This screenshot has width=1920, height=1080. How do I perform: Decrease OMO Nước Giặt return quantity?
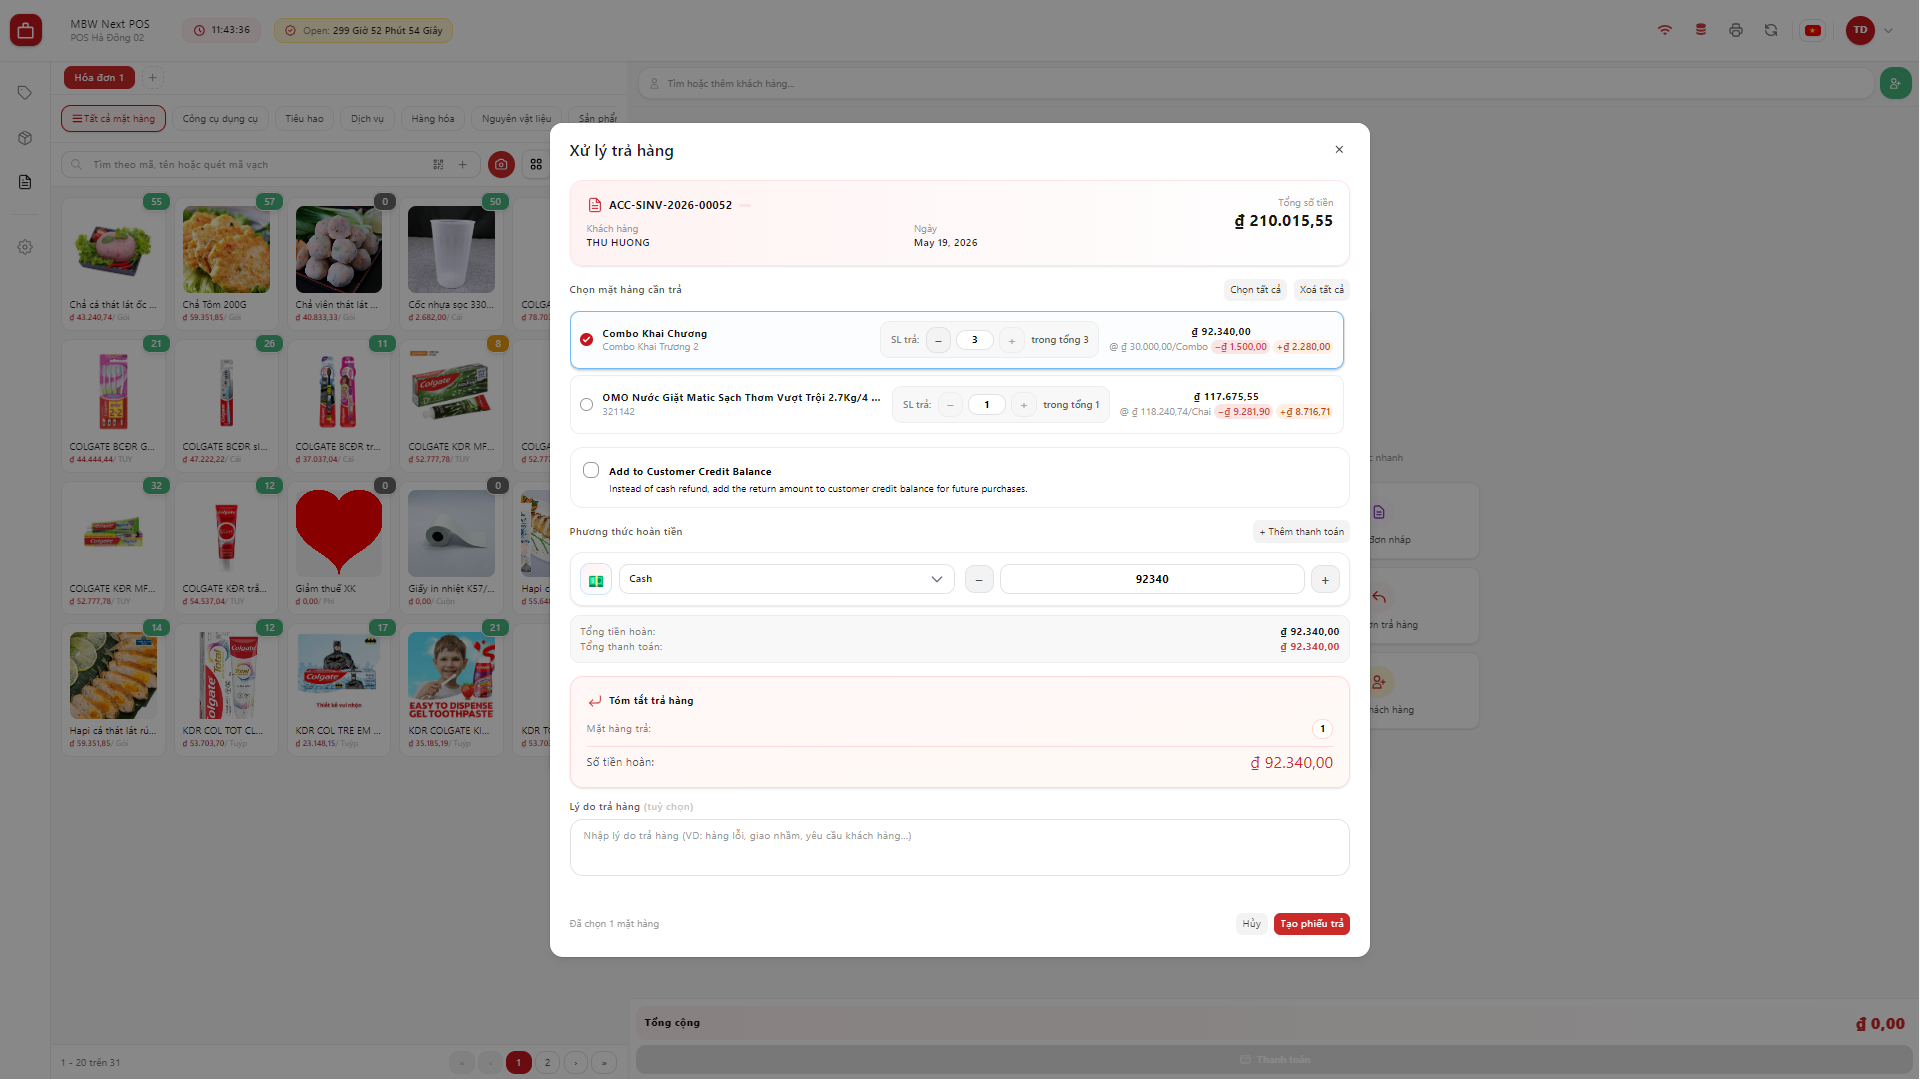pos(950,405)
